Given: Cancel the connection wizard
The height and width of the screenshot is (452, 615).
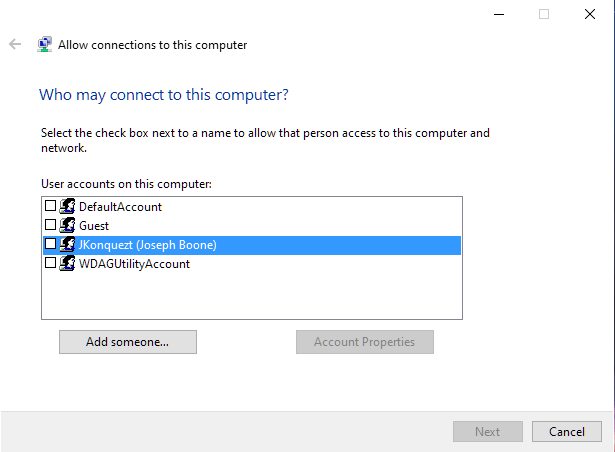Looking at the screenshot, I should click(x=566, y=431).
